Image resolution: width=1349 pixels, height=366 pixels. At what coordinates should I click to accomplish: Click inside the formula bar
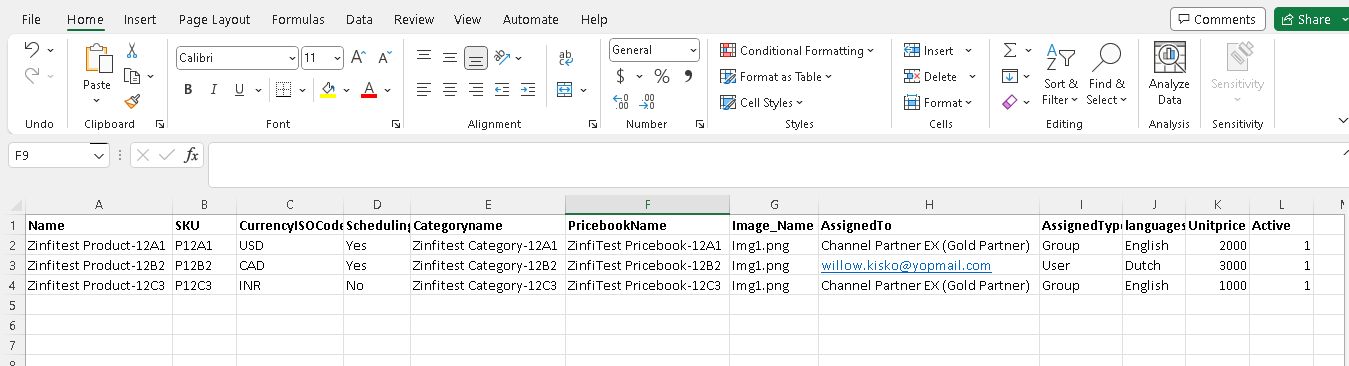click(x=775, y=165)
